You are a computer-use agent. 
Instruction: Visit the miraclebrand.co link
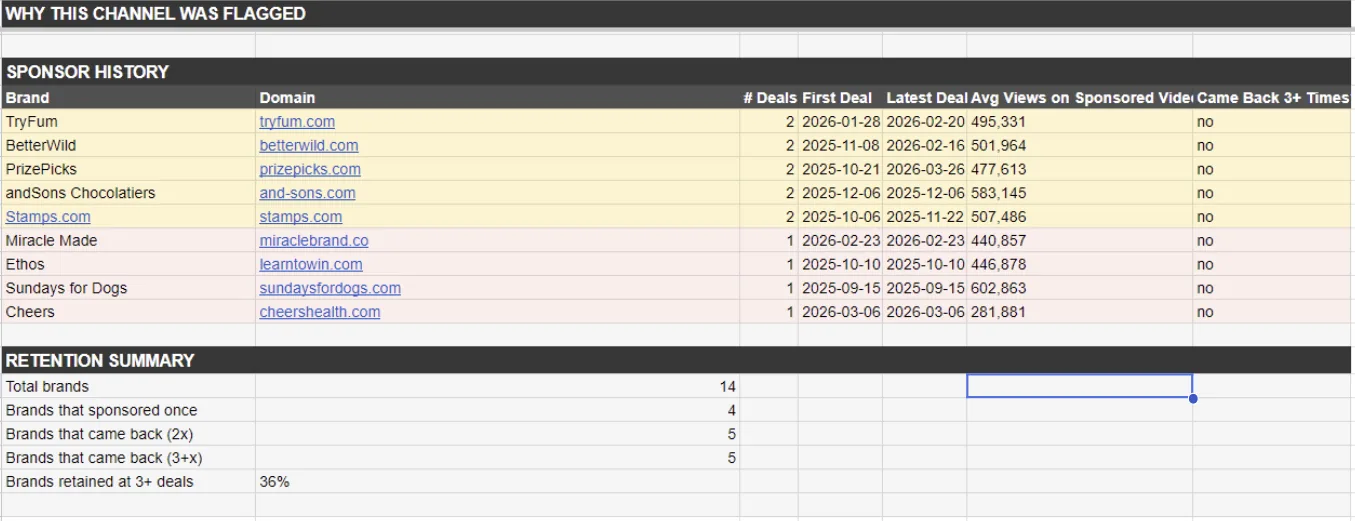pyautogui.click(x=314, y=241)
